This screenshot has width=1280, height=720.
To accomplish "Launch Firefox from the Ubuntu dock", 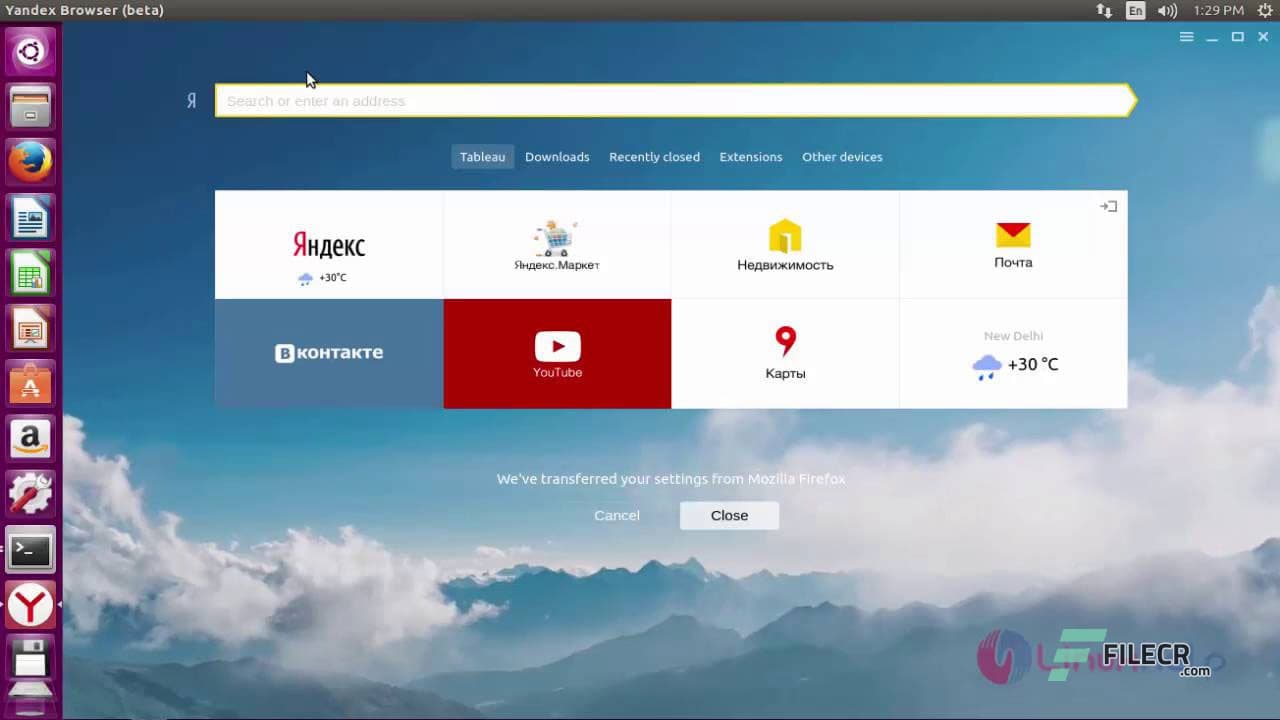I will coord(30,160).
